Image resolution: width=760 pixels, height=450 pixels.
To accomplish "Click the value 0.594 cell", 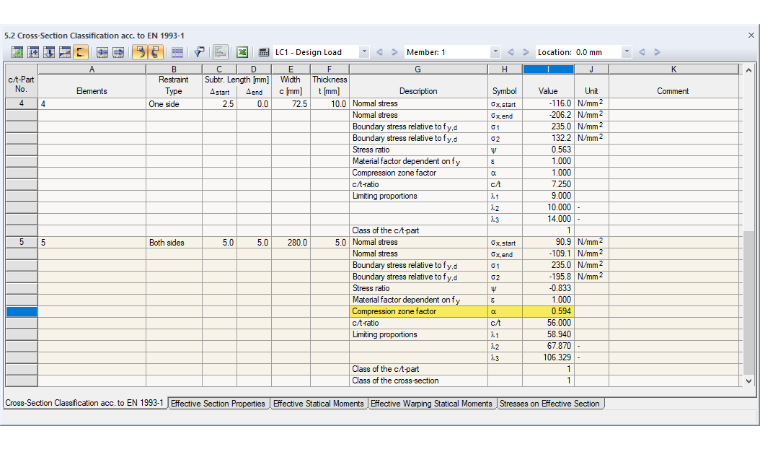I will tap(548, 311).
